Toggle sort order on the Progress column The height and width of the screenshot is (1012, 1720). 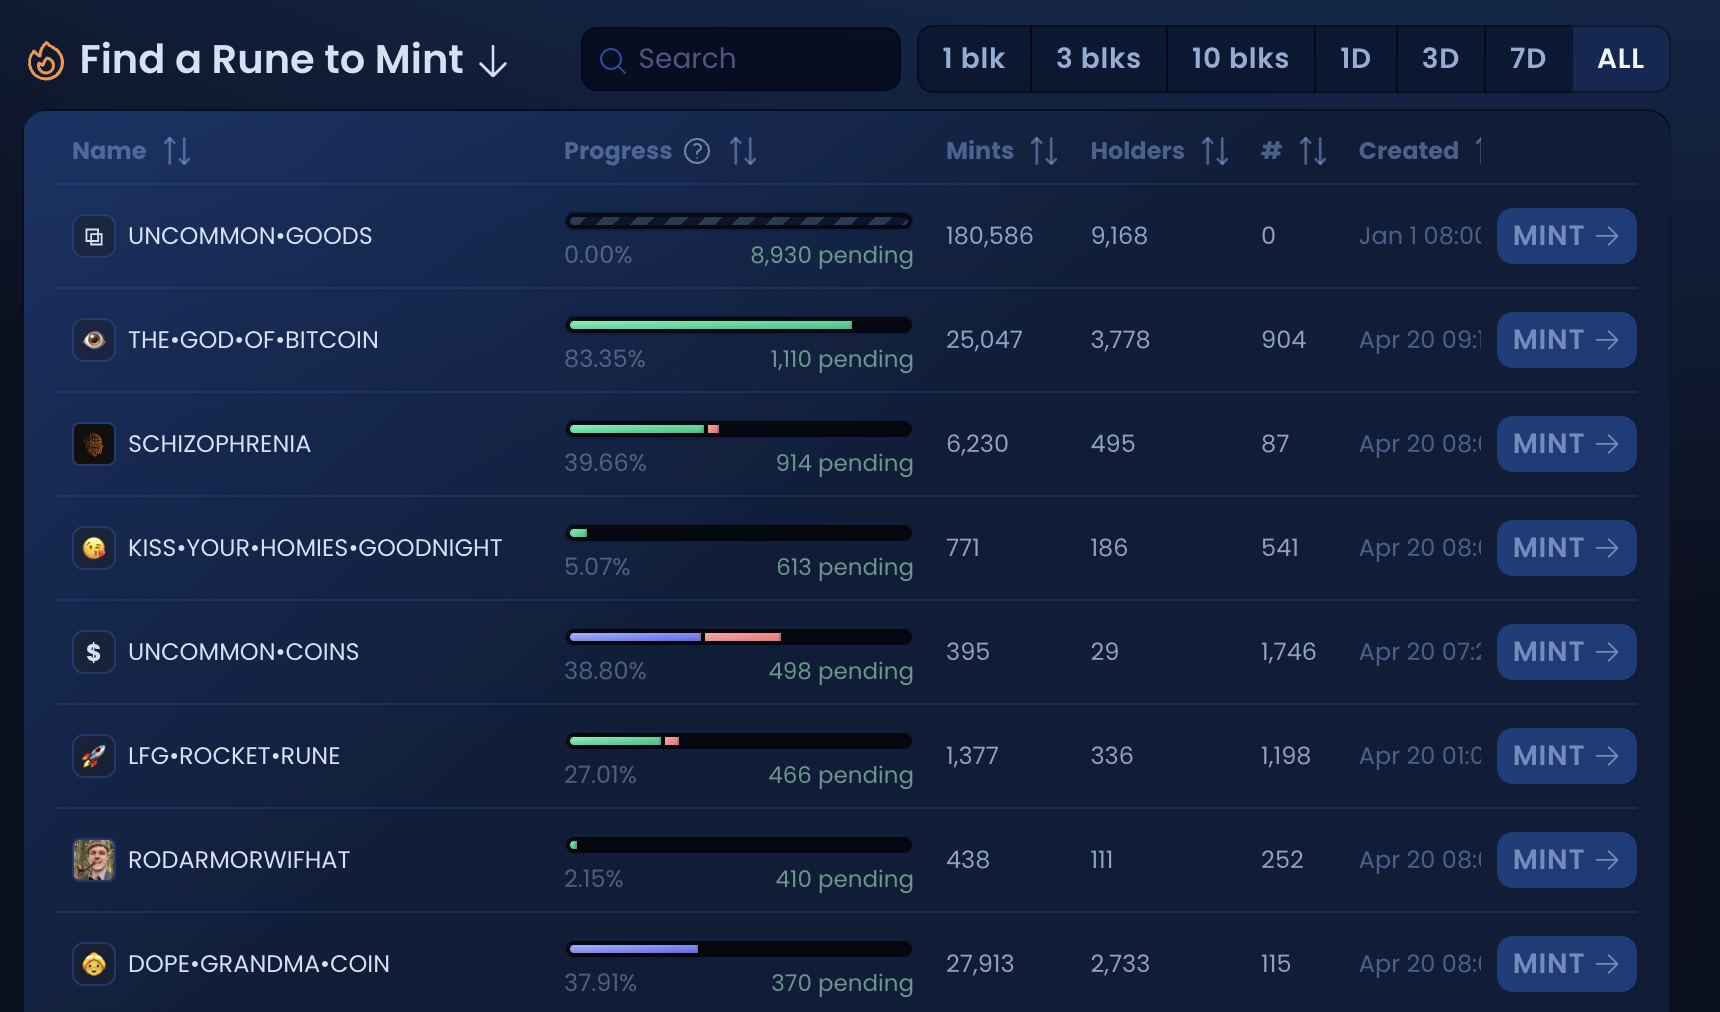coord(743,151)
